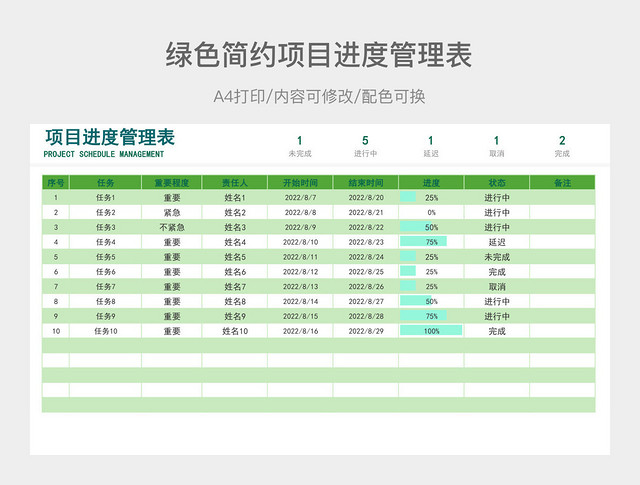Screen dimensions: 640x485
Task: Select the 项目进度管理表 title
Action: (110, 137)
